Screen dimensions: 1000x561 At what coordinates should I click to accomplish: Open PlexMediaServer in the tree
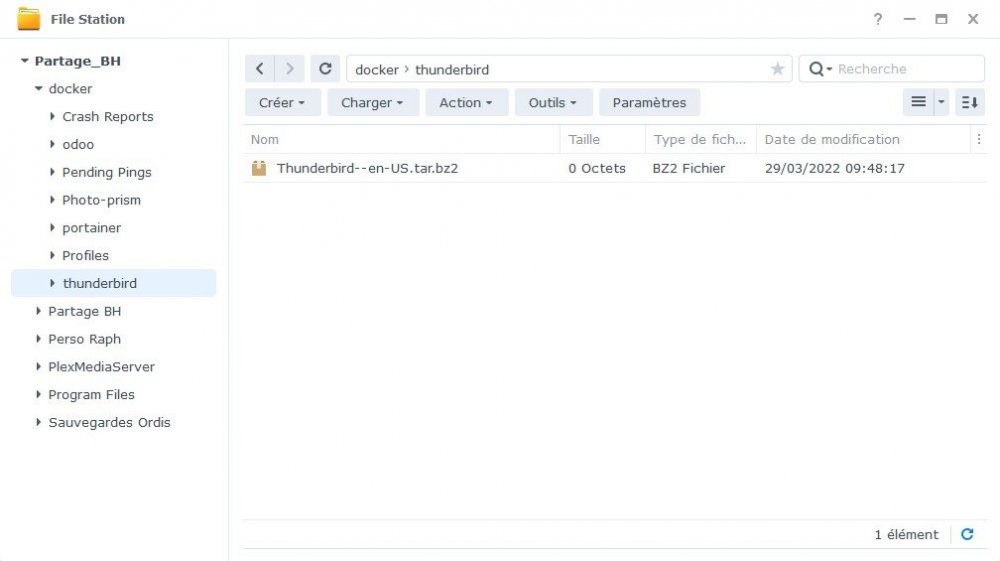point(101,367)
